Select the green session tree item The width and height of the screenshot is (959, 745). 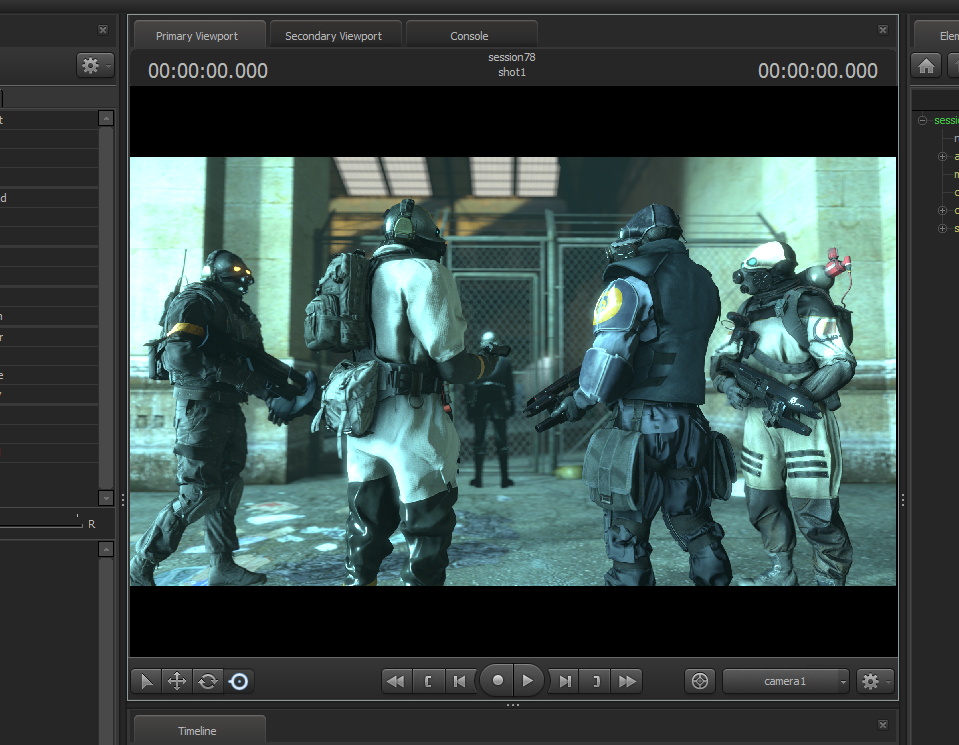[x=946, y=120]
